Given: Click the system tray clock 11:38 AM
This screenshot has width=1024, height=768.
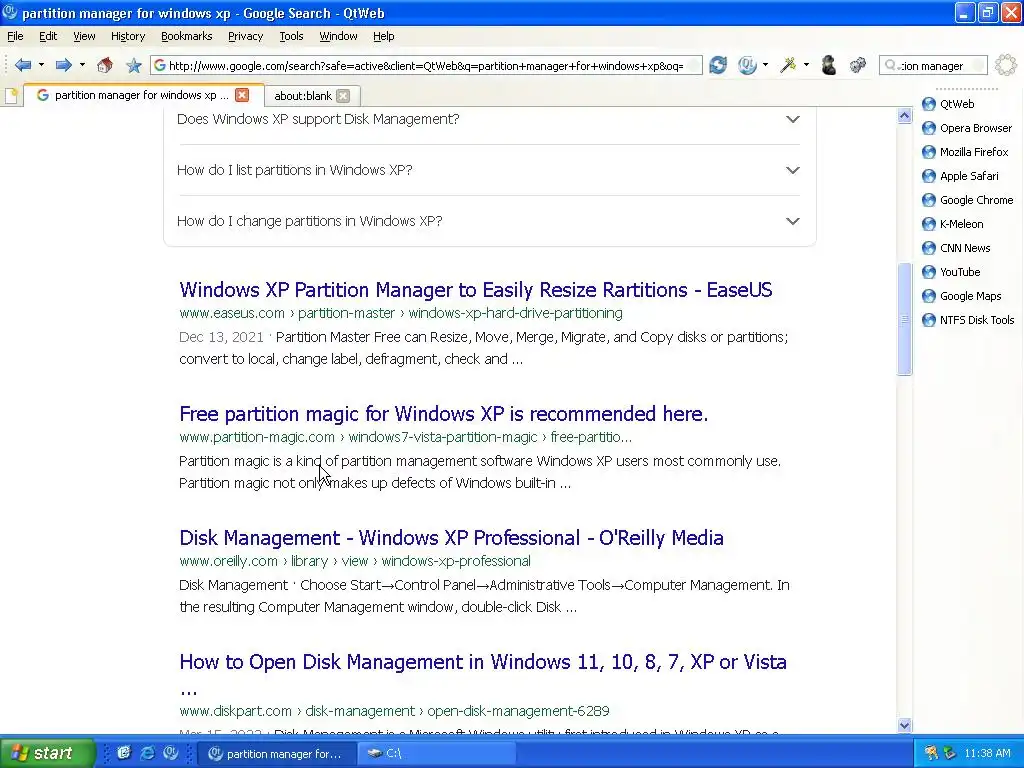Looking at the screenshot, I should 987,753.
